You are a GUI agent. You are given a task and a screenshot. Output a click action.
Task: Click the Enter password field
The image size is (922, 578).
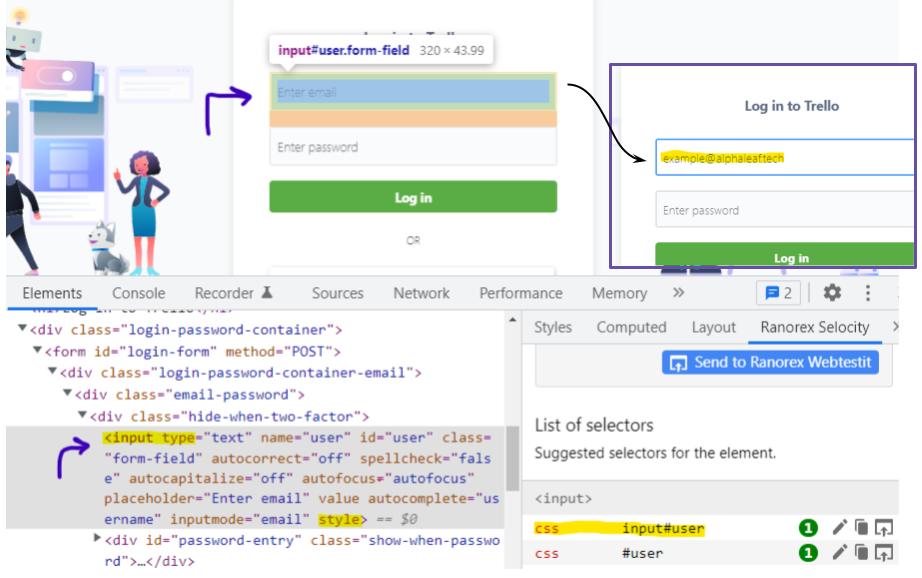coord(412,148)
